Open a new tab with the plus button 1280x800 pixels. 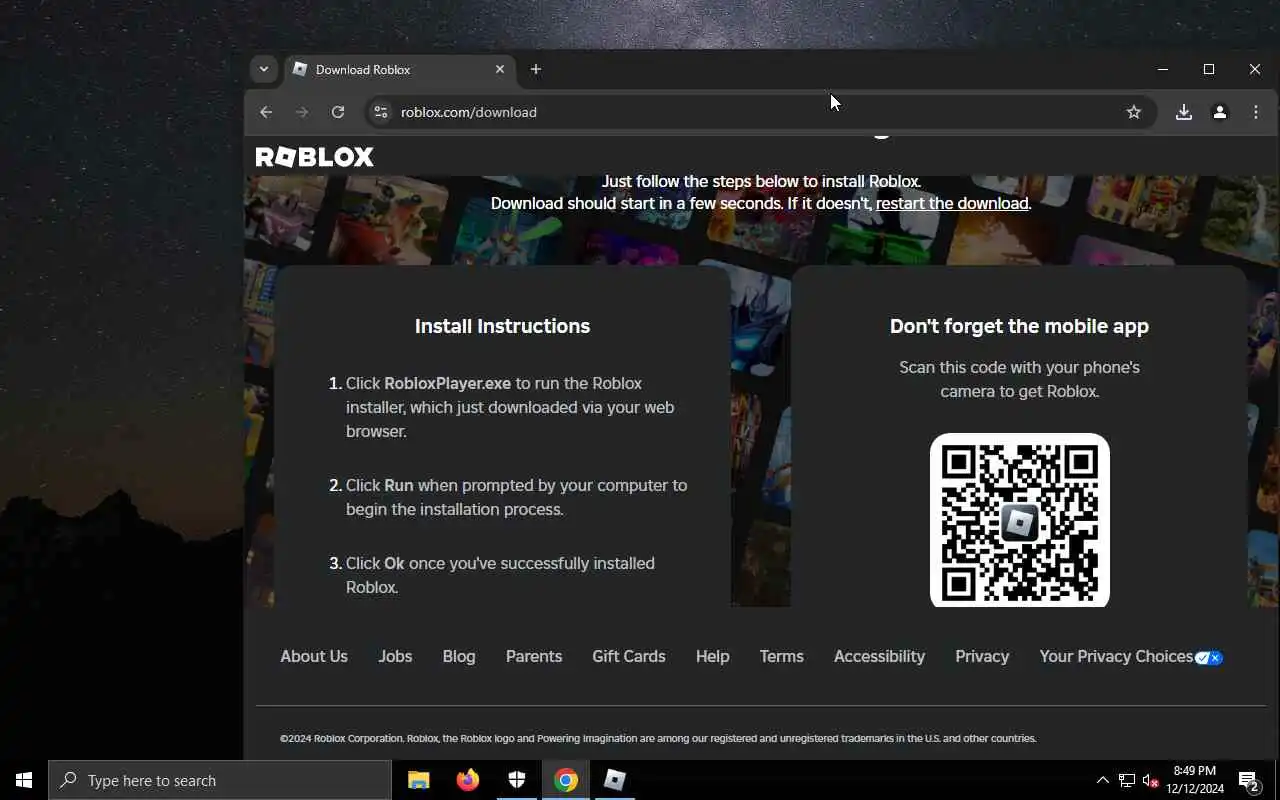tap(536, 69)
